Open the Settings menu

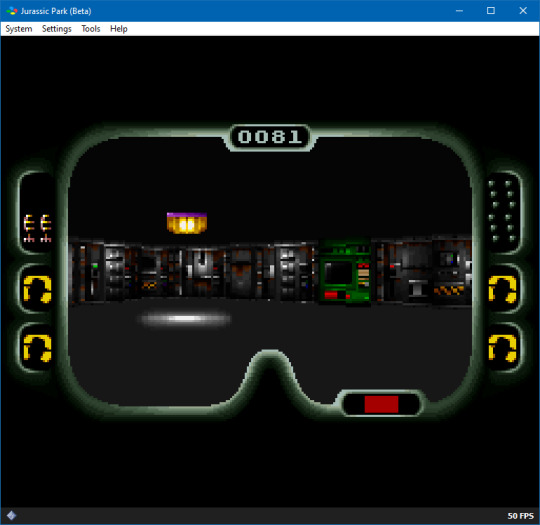click(x=56, y=29)
